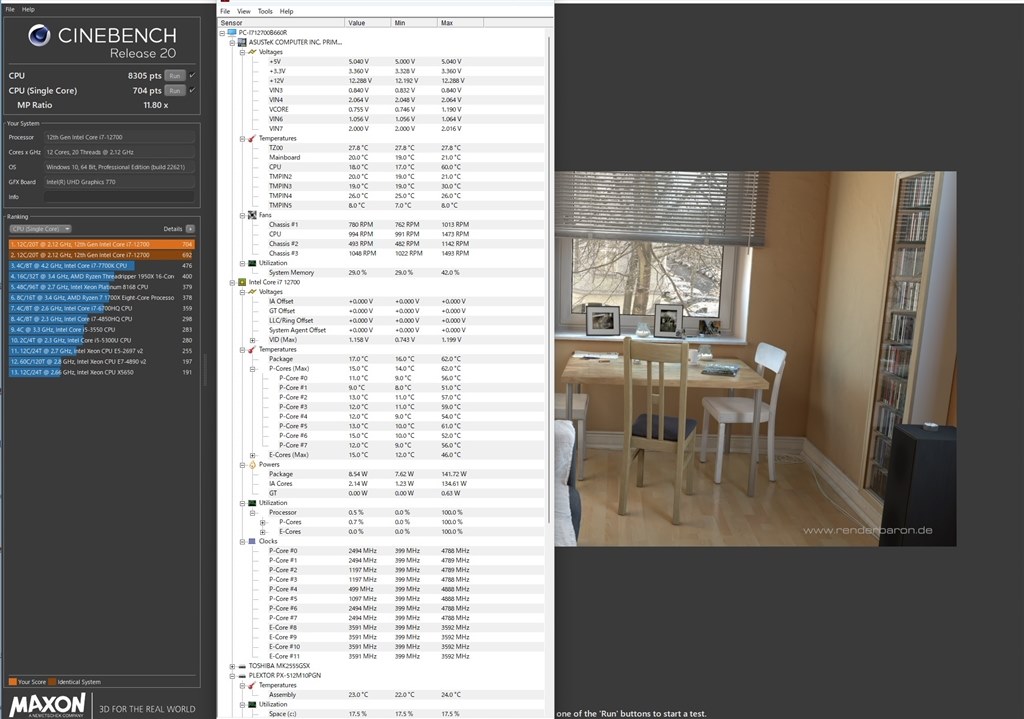Click the Clocks category icon
1024x719 pixels.
click(252, 541)
